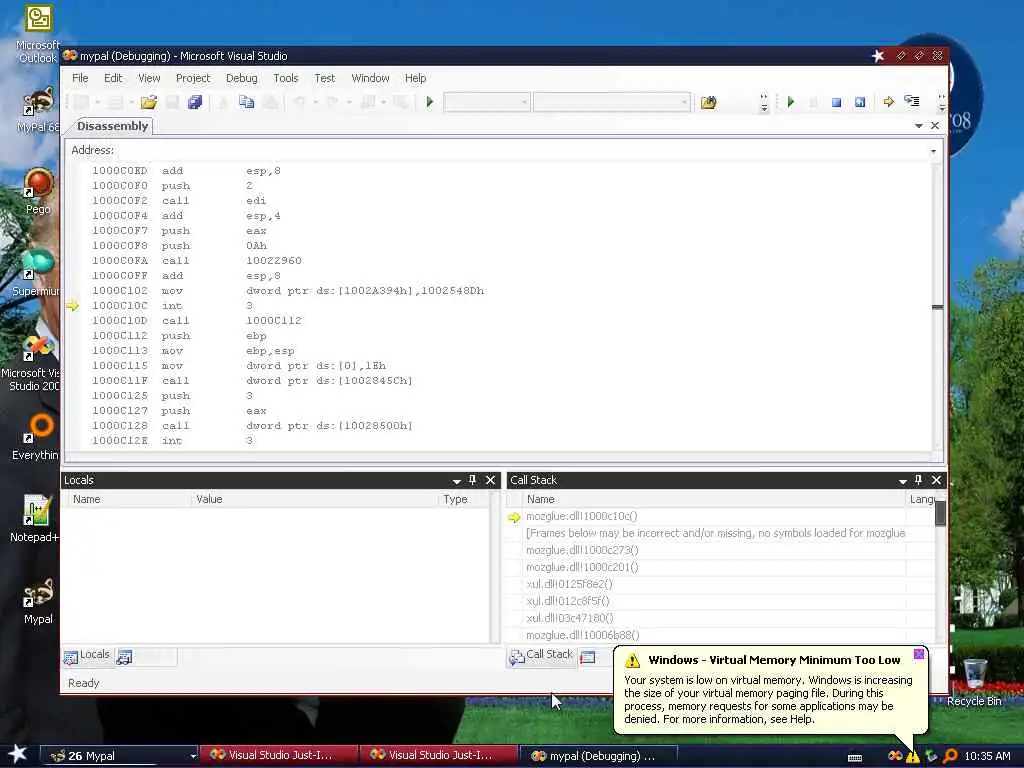Open the Supermium desktop shortcut

tap(38, 273)
